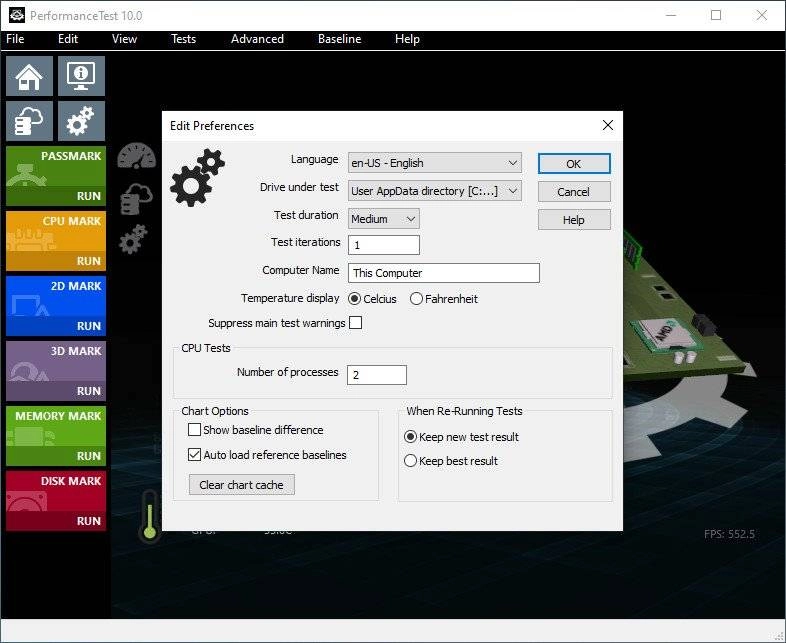This screenshot has height=643, width=786.
Task: Open the Edit menu
Action: [68, 39]
